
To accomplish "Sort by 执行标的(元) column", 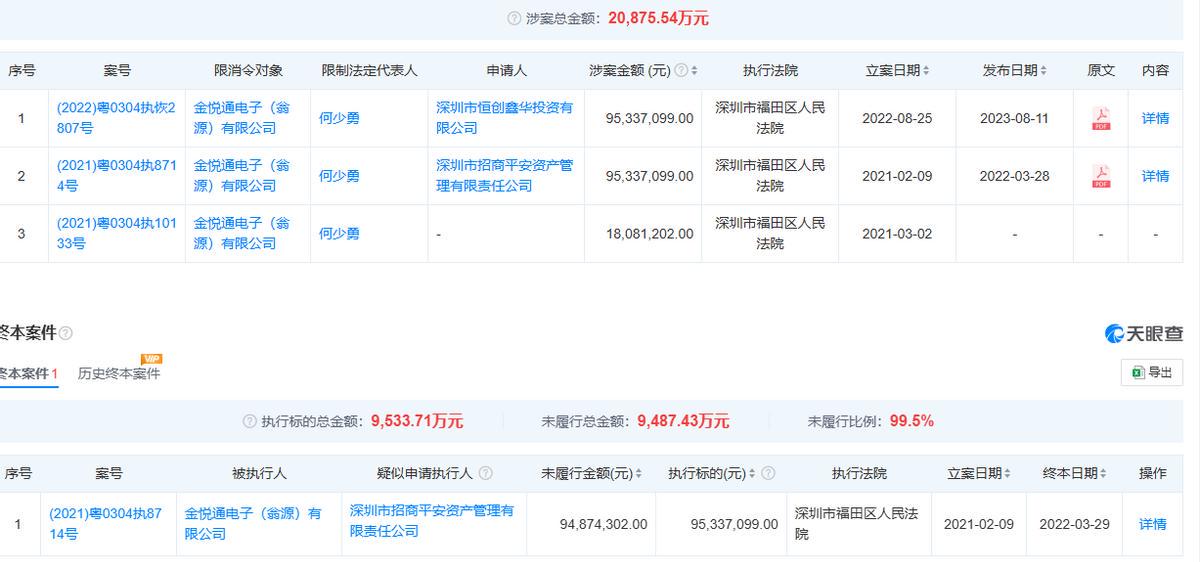I will coord(752,473).
